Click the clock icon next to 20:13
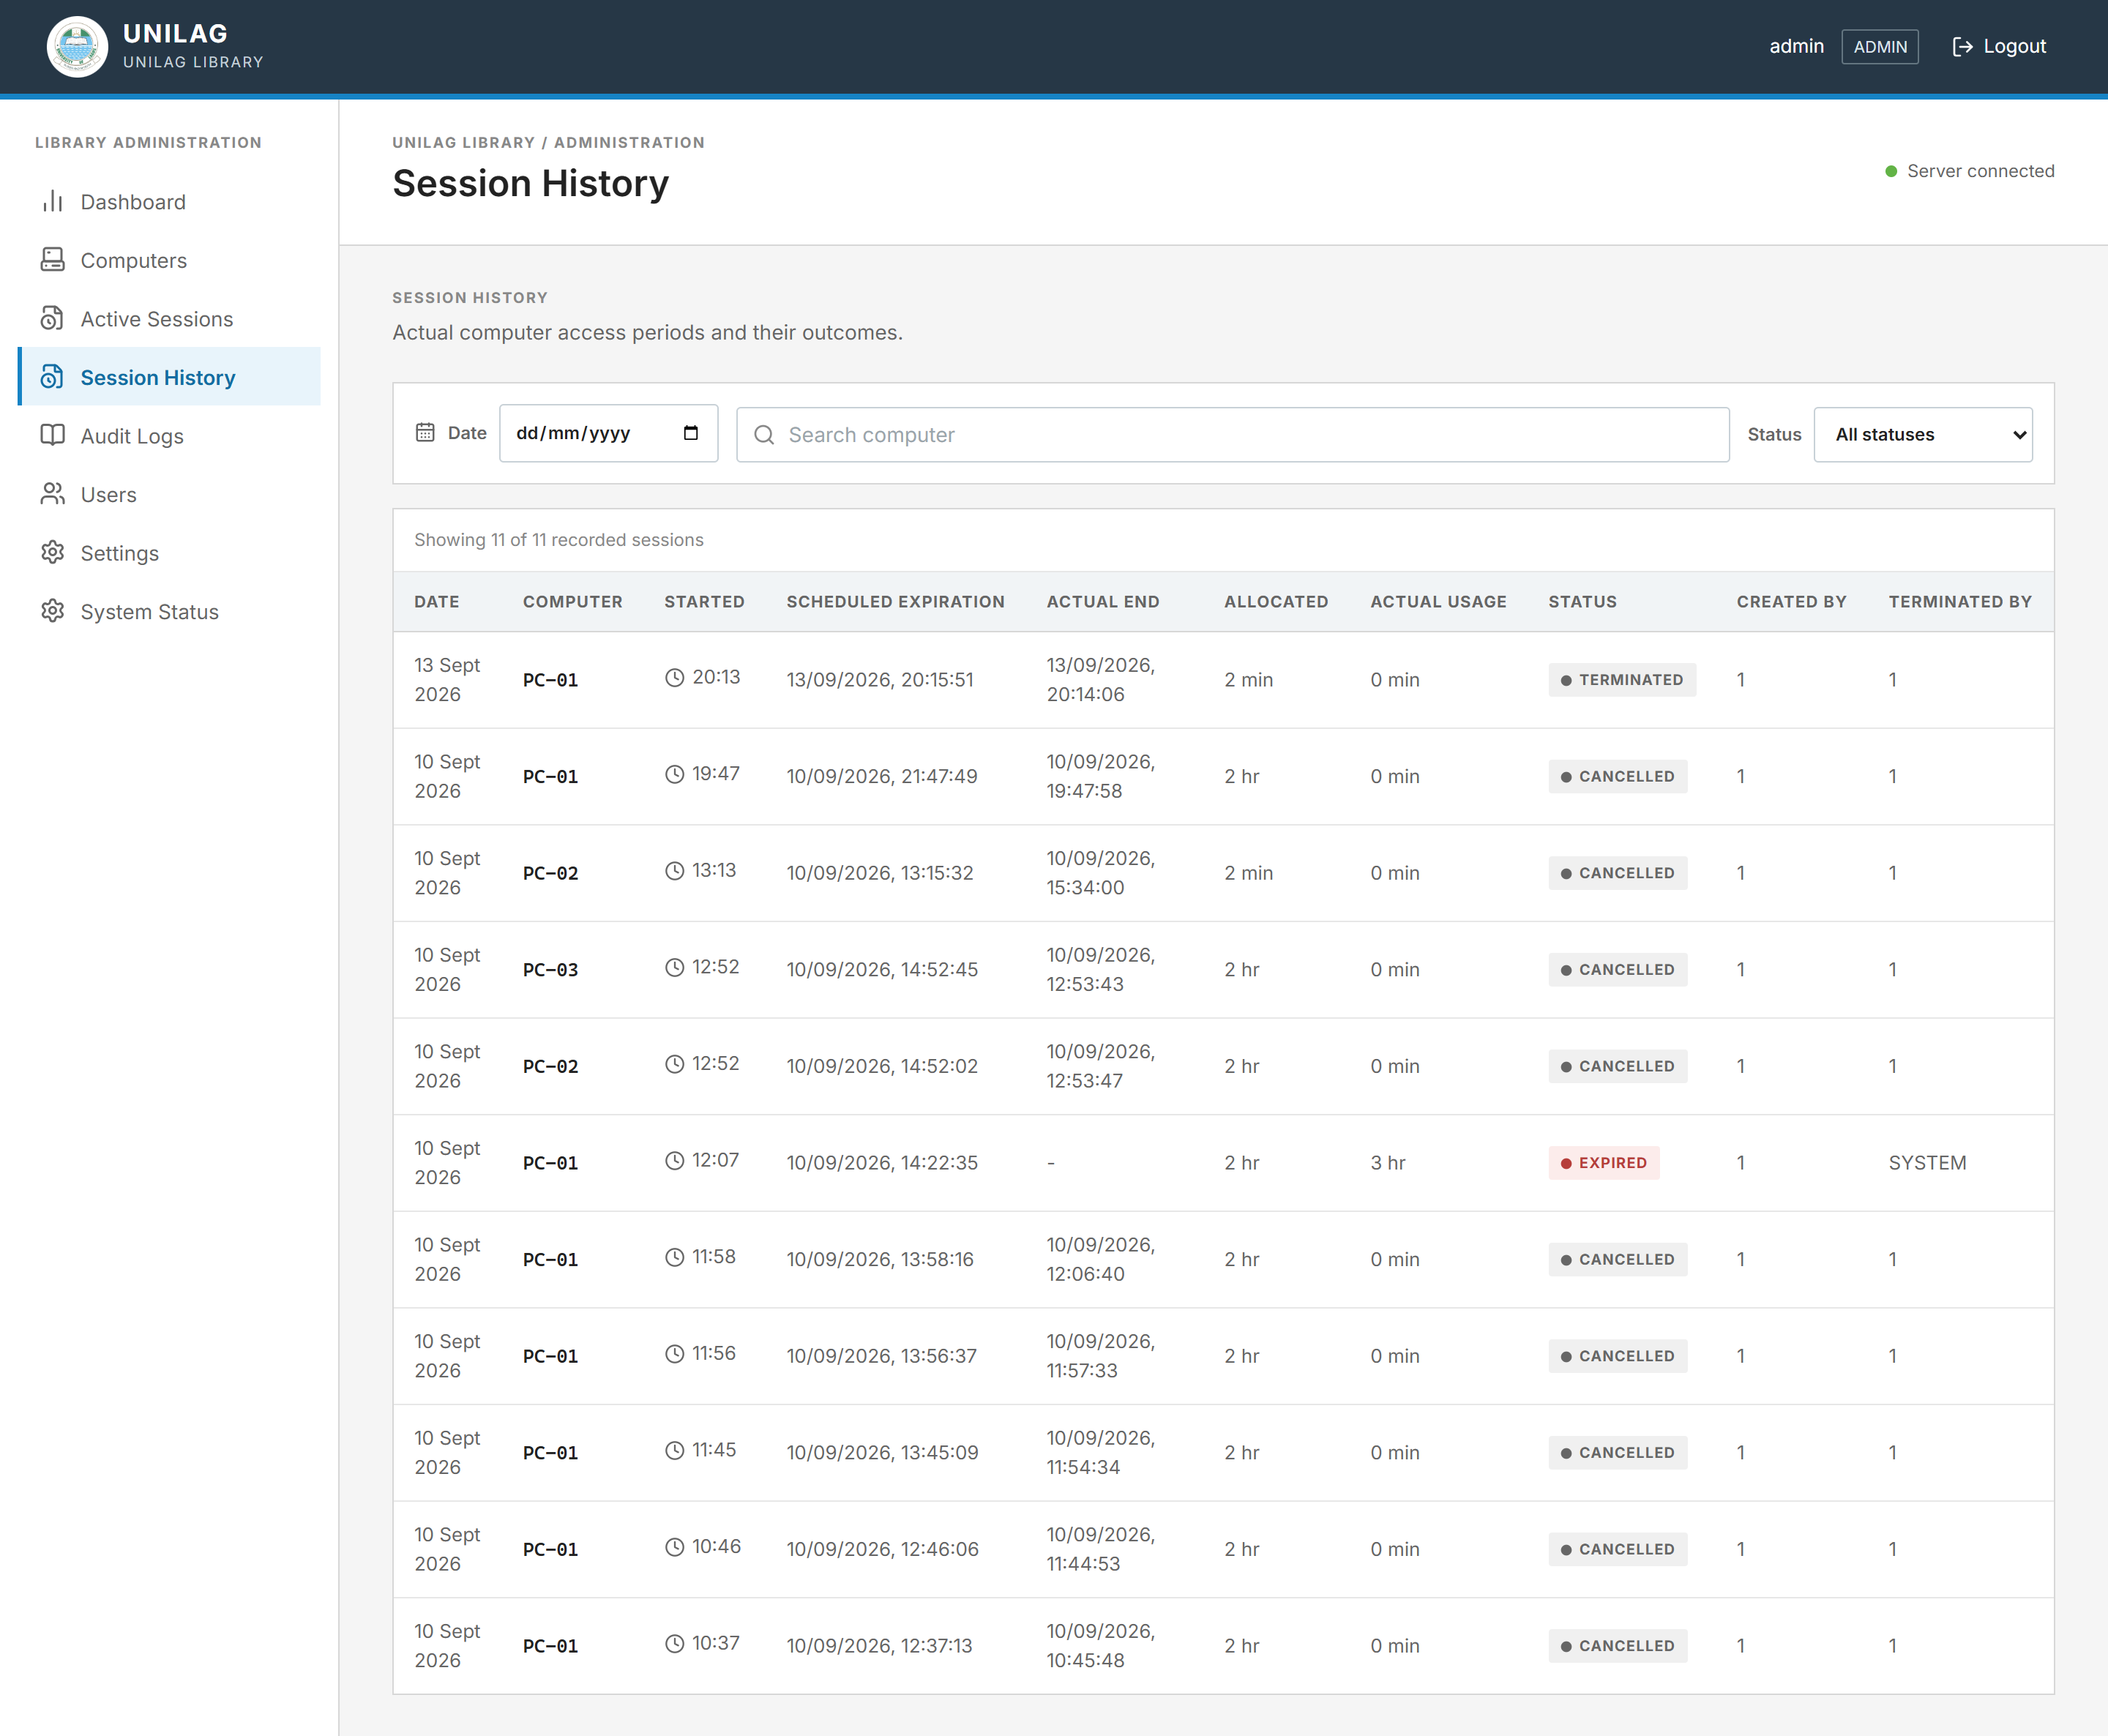The image size is (2108, 1736). coord(675,678)
